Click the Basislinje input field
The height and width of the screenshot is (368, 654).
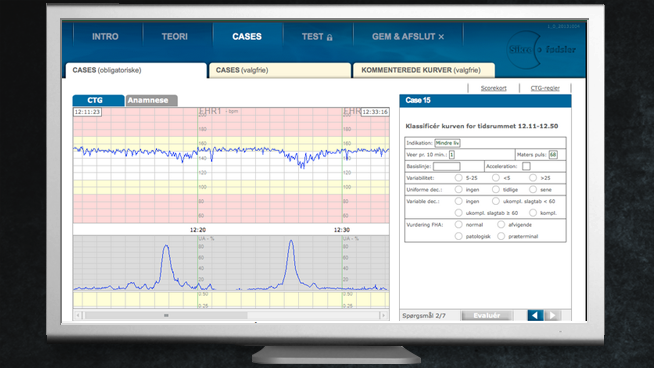(x=447, y=166)
